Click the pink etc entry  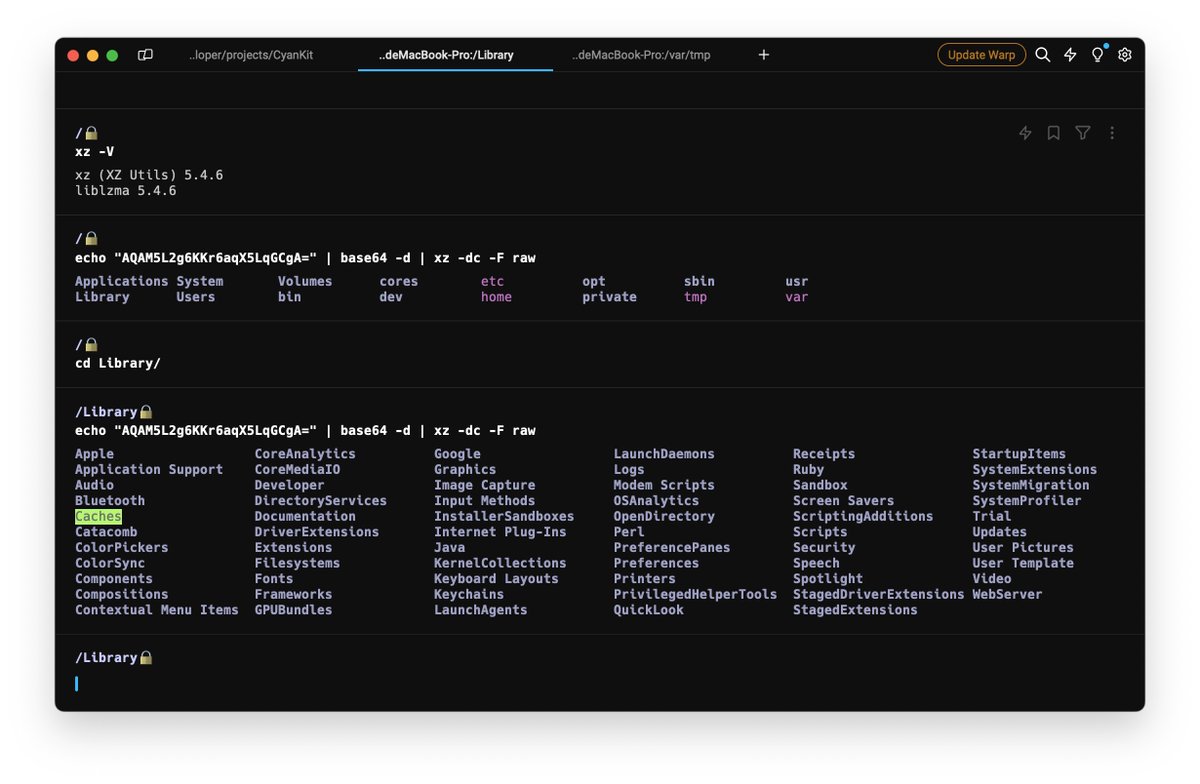pyautogui.click(x=493, y=282)
